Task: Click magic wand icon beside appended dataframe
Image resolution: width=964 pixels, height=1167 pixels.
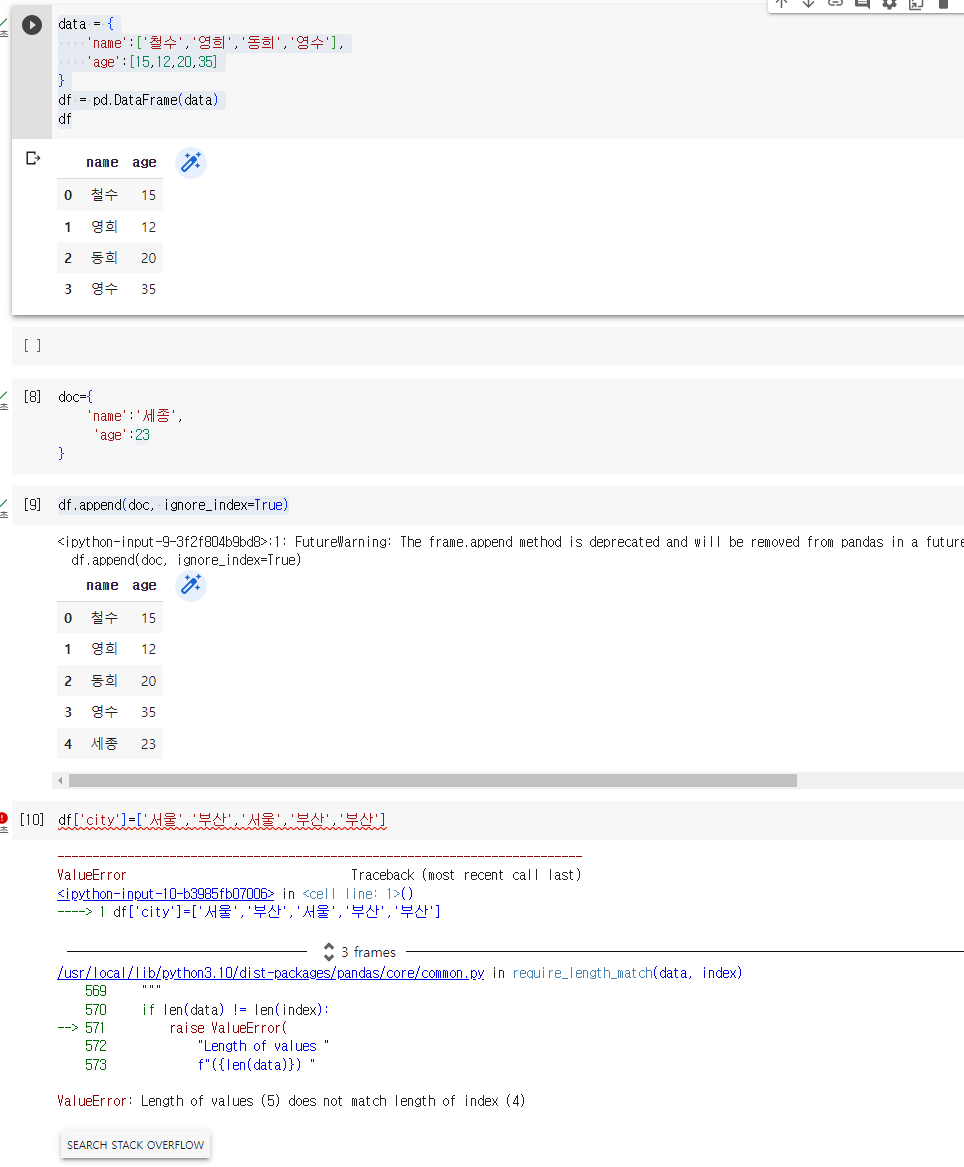Action: click(x=191, y=585)
